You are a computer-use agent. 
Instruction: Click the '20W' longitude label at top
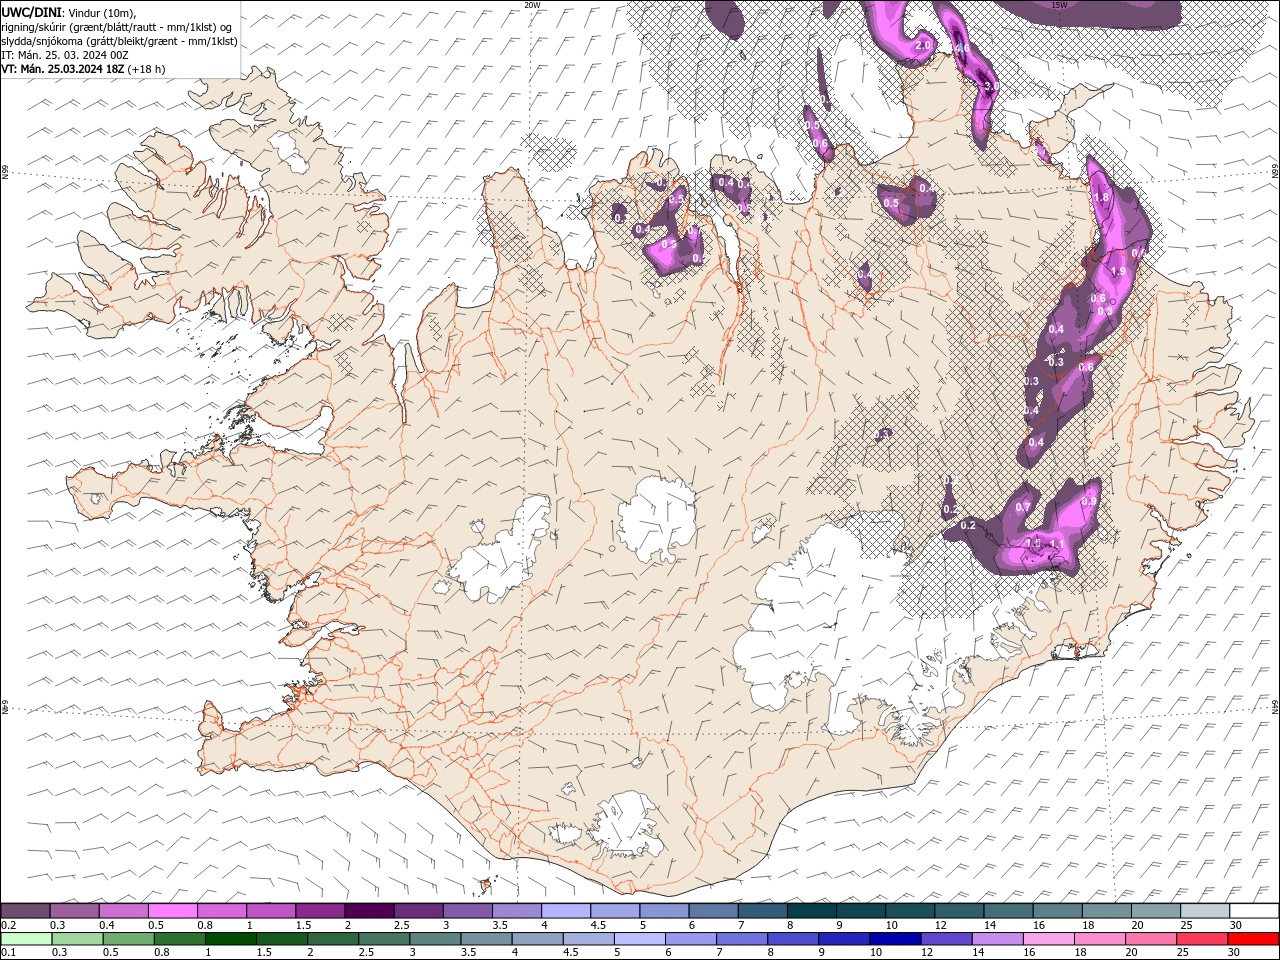(x=532, y=5)
